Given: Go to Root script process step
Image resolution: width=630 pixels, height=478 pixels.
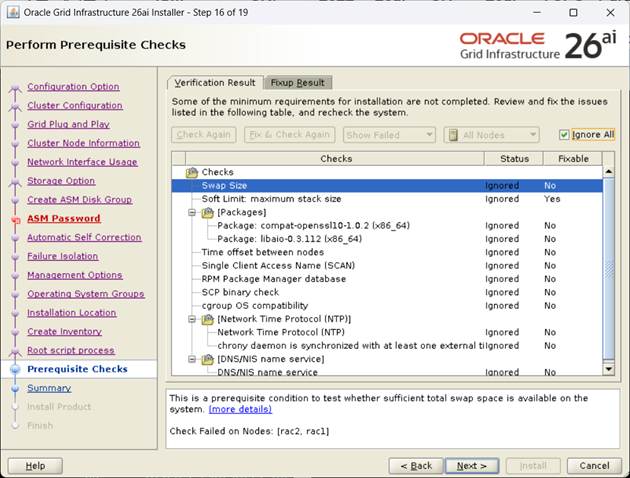Looking at the screenshot, I should pyautogui.click(x=71, y=351).
